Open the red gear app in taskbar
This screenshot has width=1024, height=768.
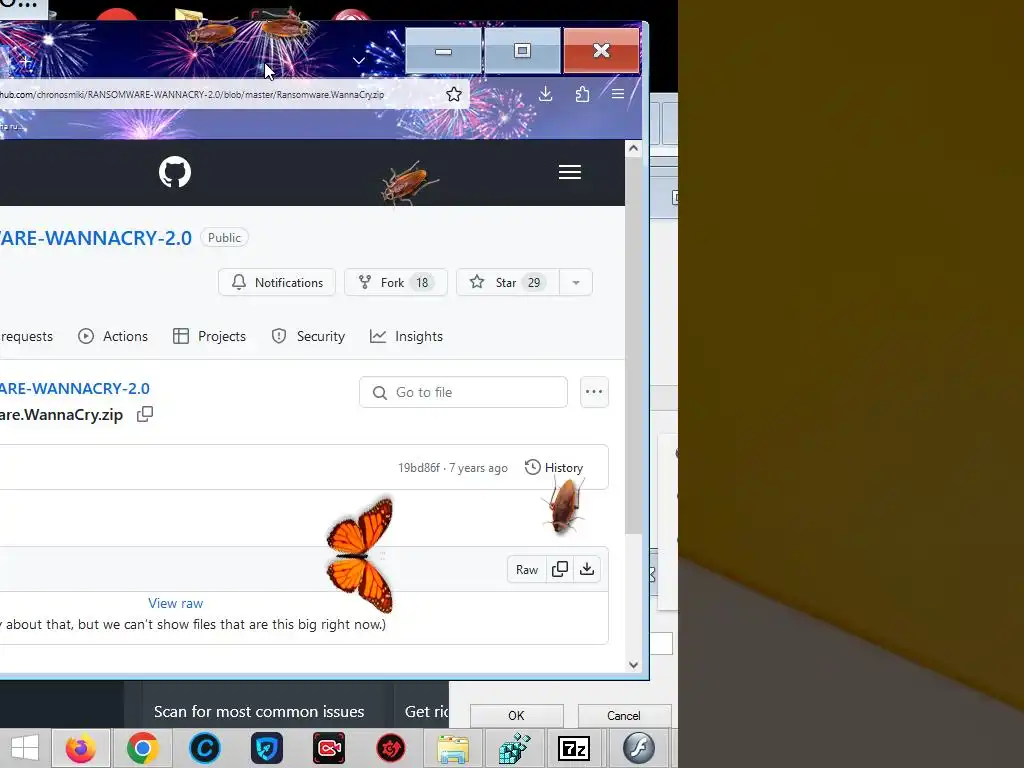pos(391,748)
